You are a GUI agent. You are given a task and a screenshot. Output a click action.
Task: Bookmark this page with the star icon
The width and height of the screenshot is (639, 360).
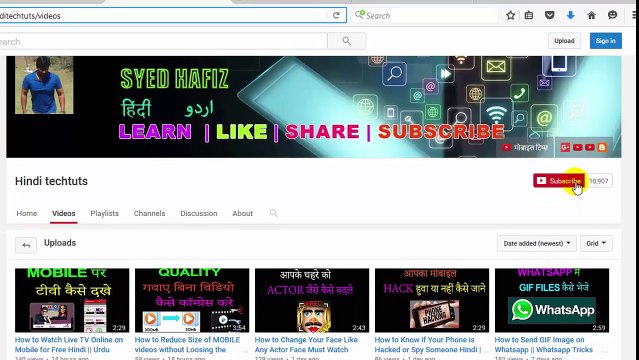[x=510, y=15]
